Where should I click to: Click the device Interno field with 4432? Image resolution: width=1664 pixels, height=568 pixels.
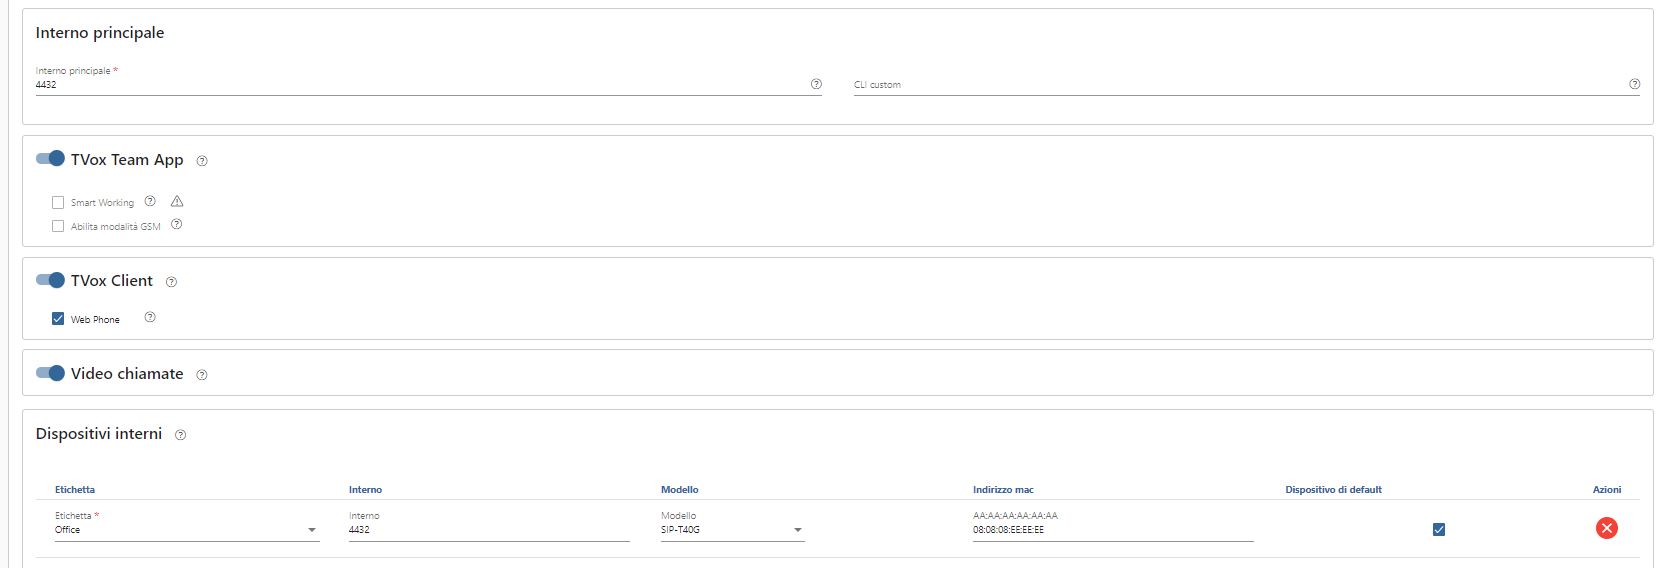[489, 530]
